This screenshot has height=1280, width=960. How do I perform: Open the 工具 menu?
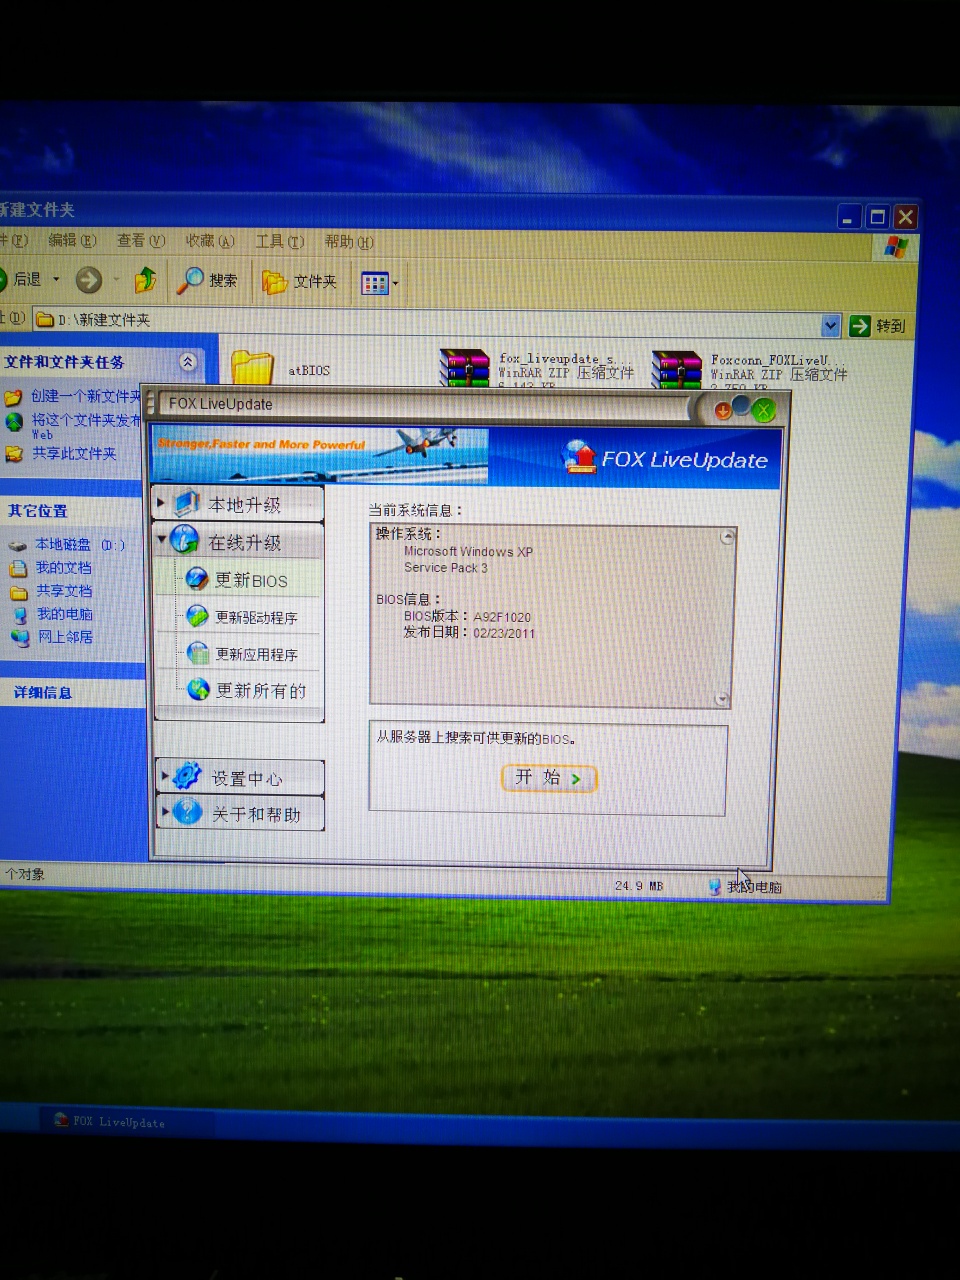point(279,241)
